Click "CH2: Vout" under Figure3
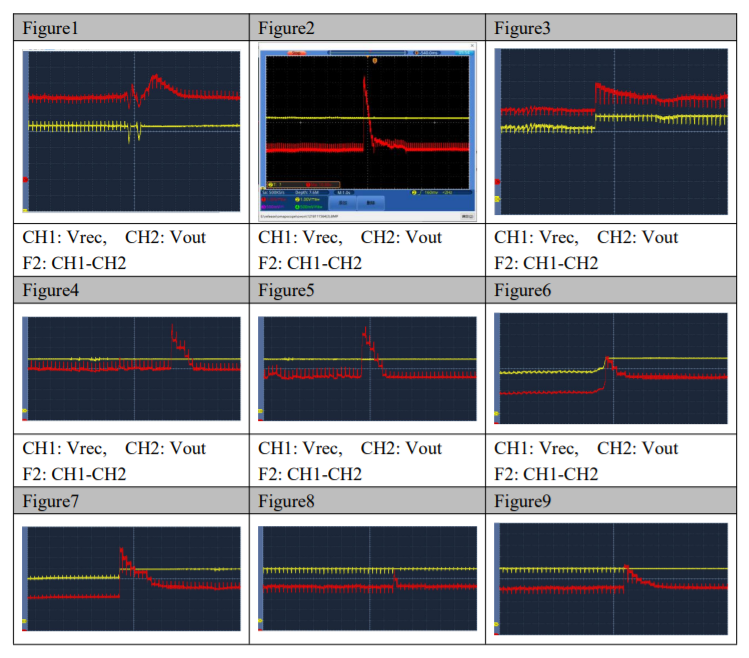The height and width of the screenshot is (658, 749). tap(638, 237)
